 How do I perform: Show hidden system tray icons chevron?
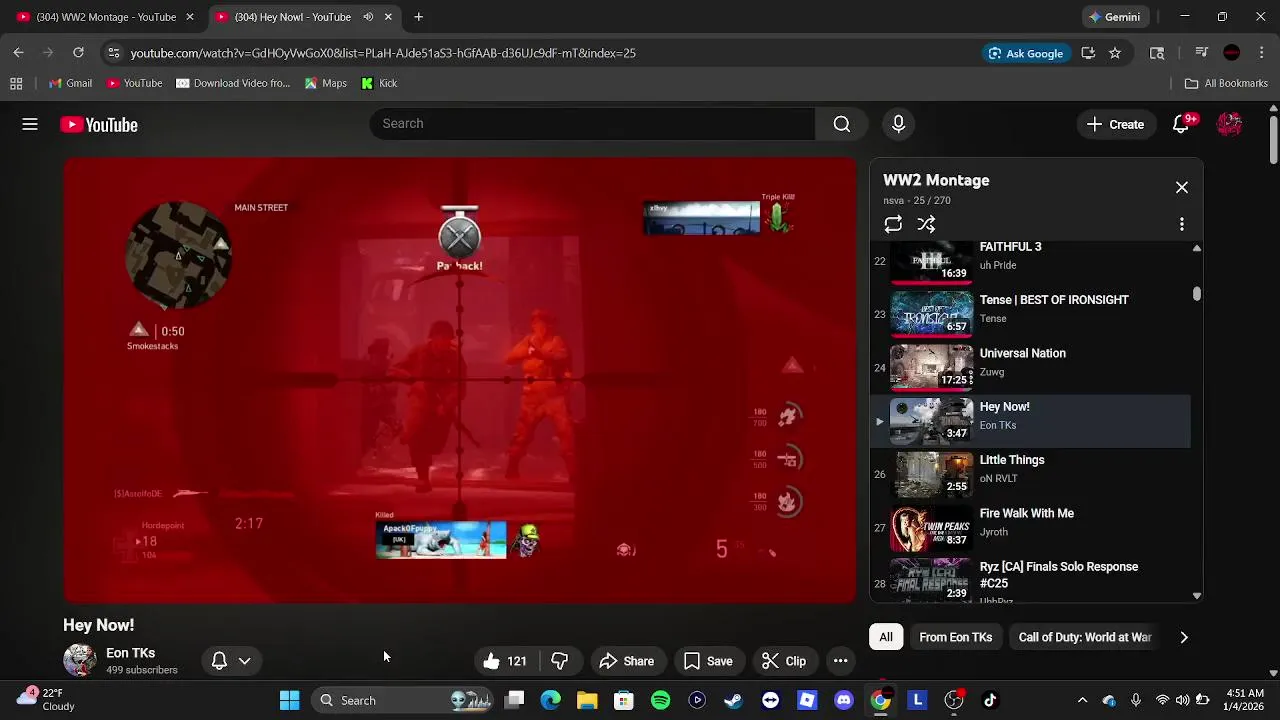point(1082,700)
